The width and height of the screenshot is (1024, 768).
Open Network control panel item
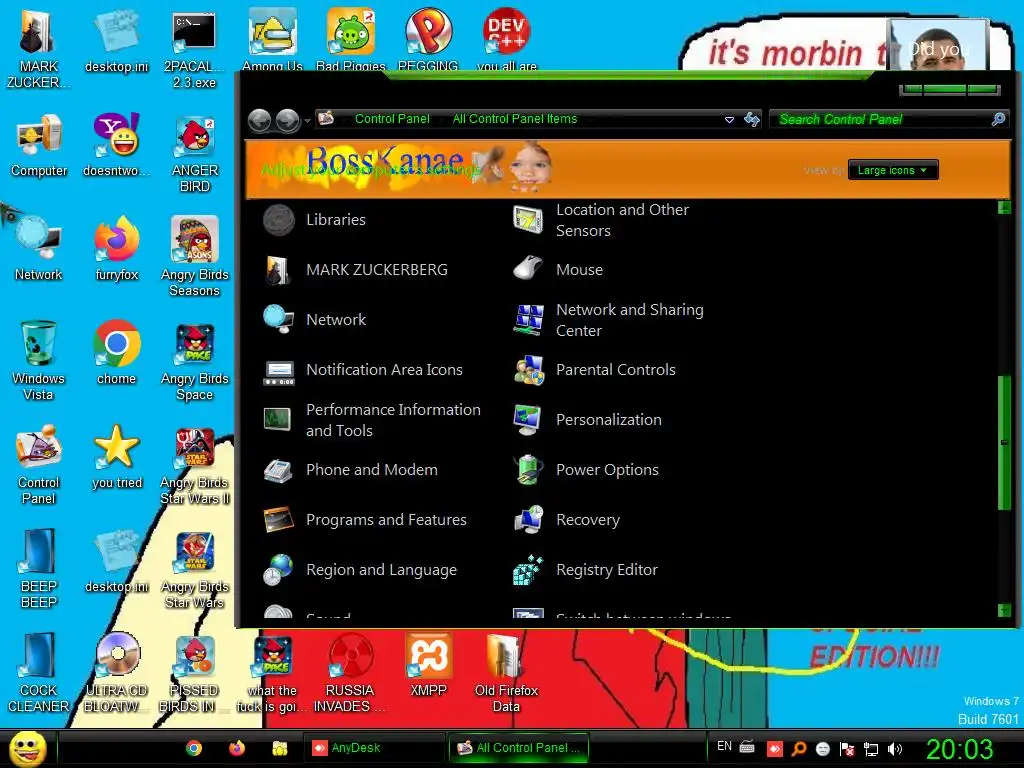(x=315, y=319)
